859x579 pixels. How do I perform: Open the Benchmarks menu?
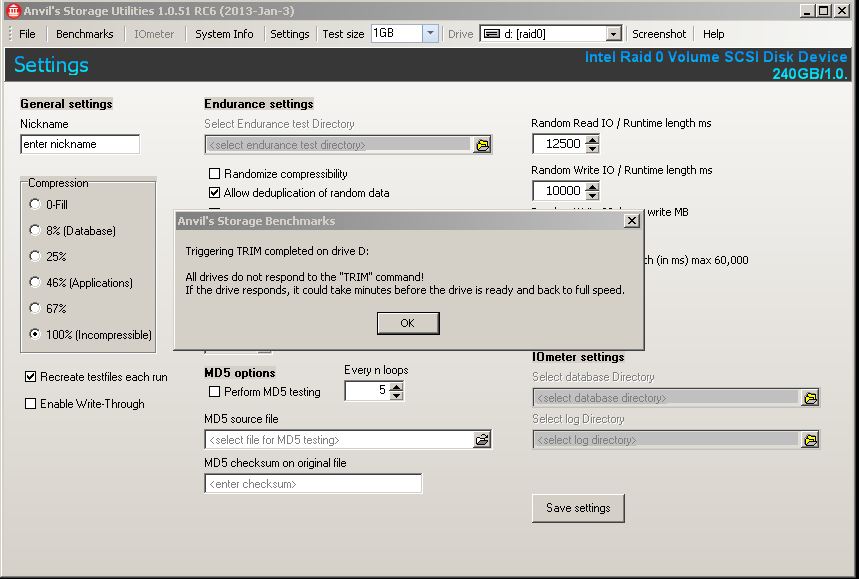coord(85,34)
